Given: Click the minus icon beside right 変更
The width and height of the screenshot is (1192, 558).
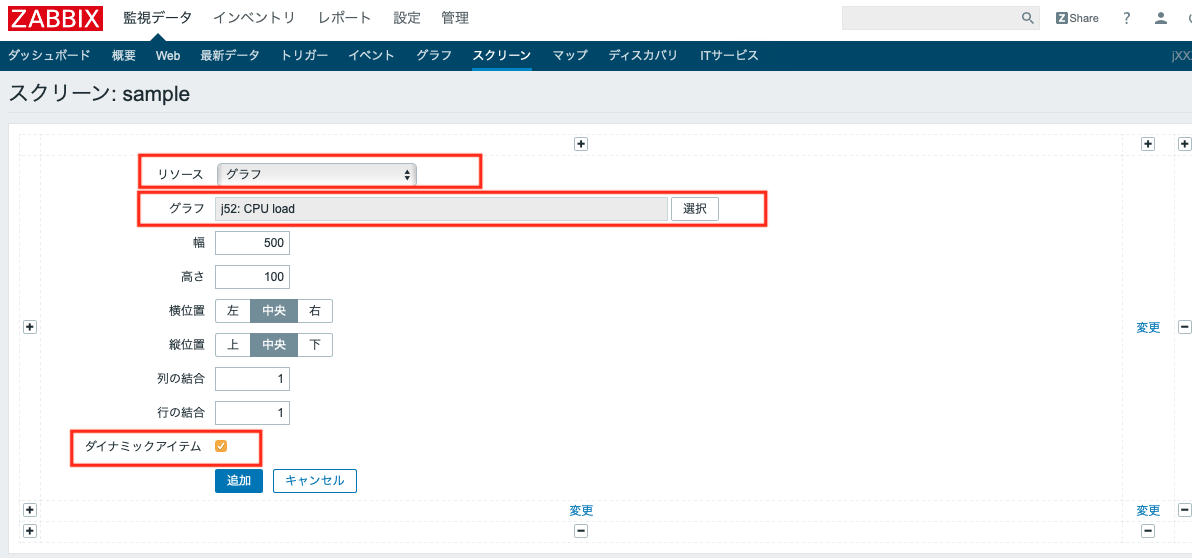Looking at the screenshot, I should [1185, 327].
